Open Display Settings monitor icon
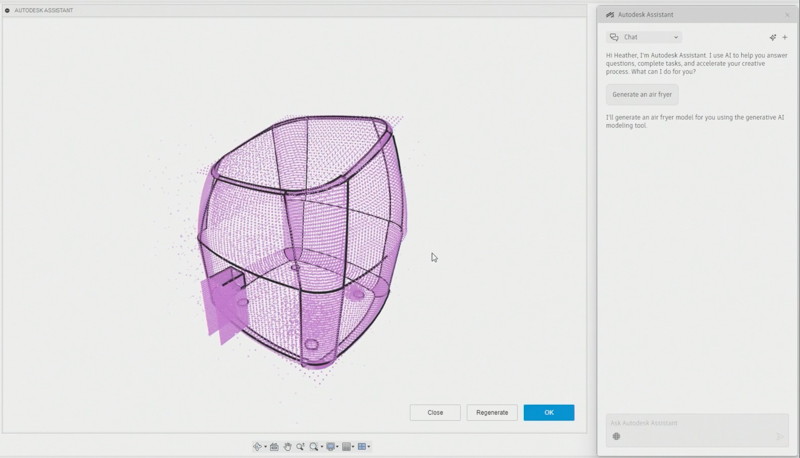This screenshot has height=458, width=800. pos(330,447)
